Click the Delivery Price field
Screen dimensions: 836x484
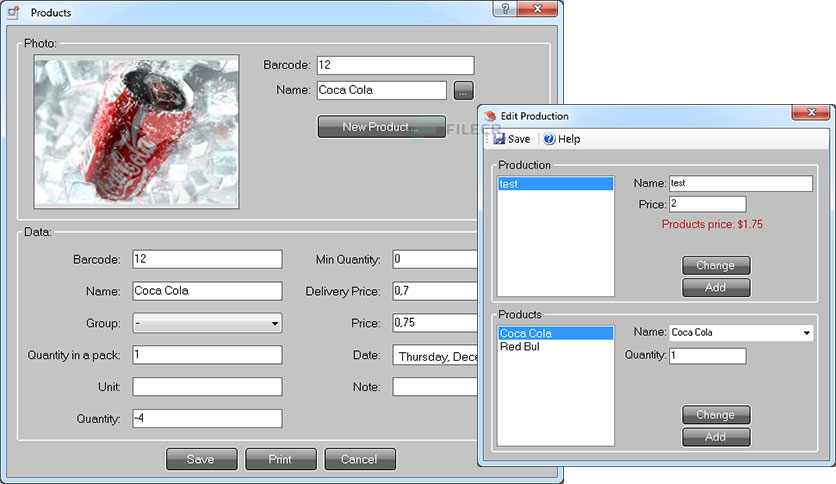435,291
